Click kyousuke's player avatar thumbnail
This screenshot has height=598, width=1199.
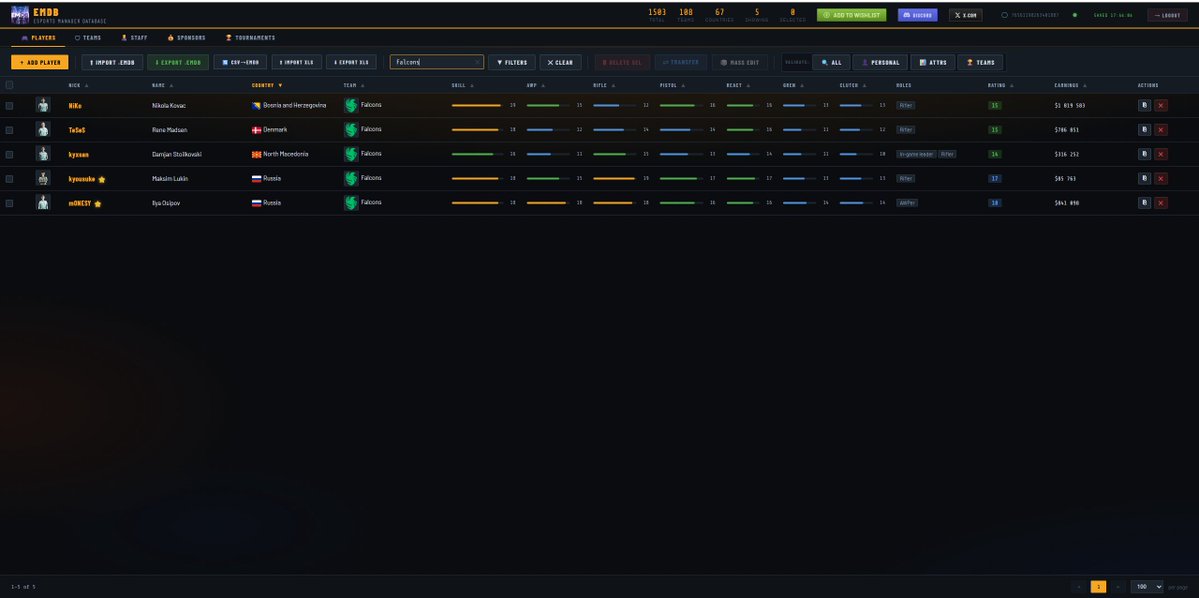pyautogui.click(x=41, y=178)
